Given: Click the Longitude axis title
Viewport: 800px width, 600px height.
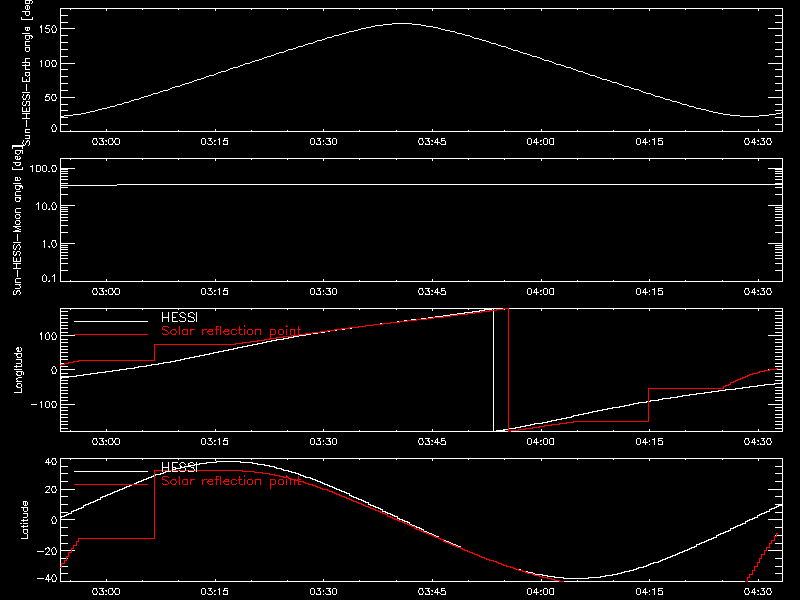Looking at the screenshot, I should [18, 370].
